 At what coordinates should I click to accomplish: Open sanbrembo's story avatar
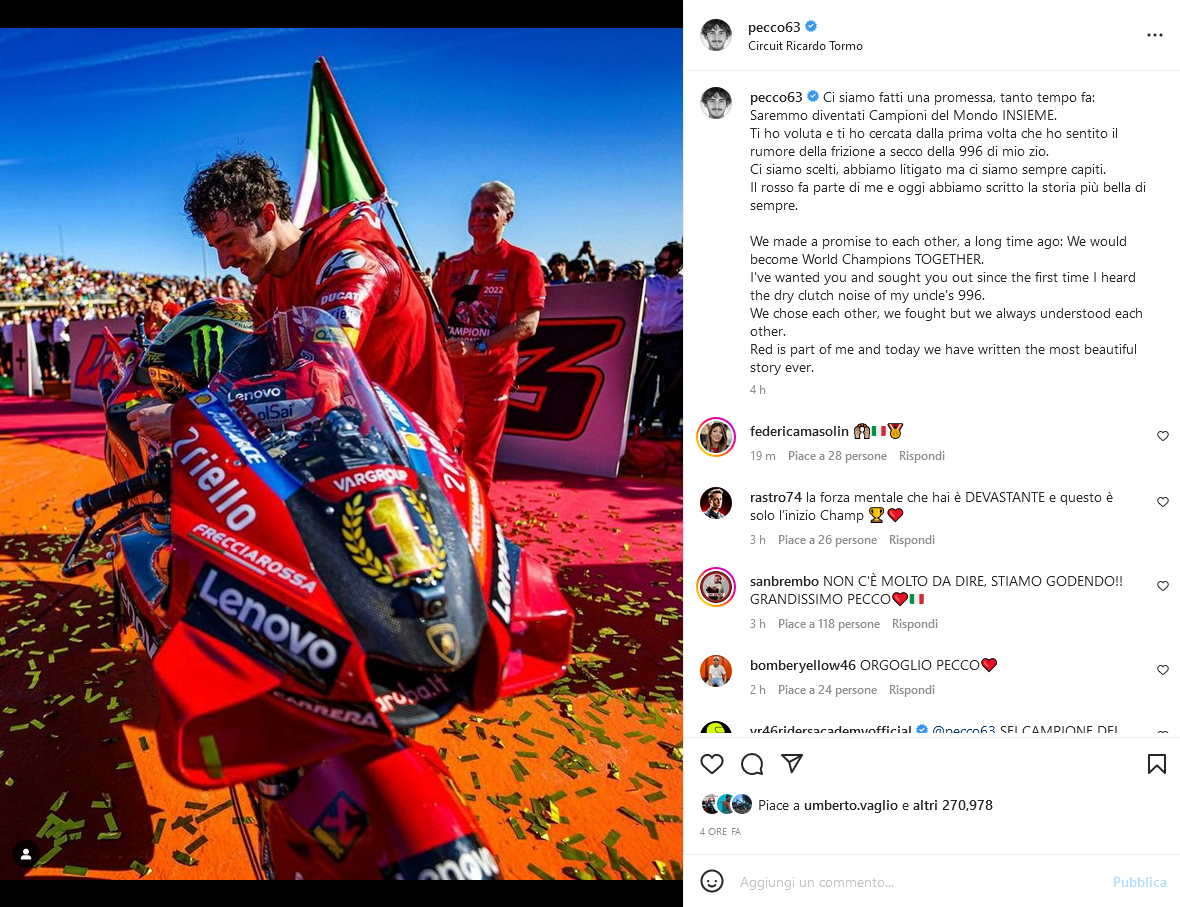(716, 587)
